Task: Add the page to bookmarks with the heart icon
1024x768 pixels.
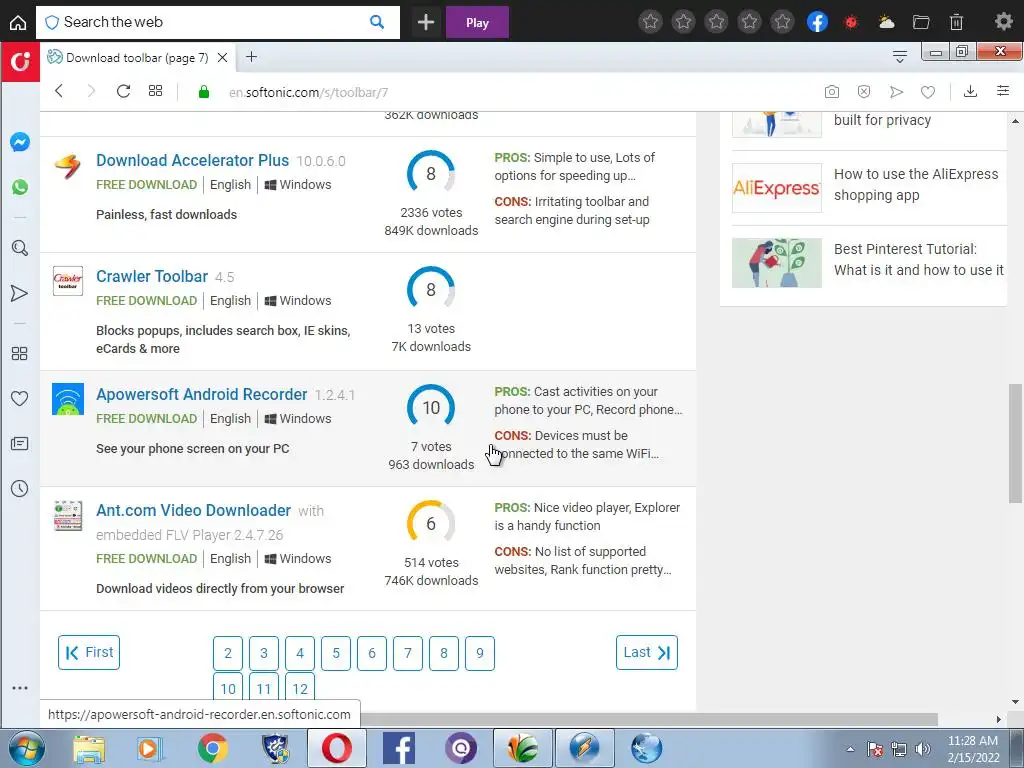Action: [927, 92]
